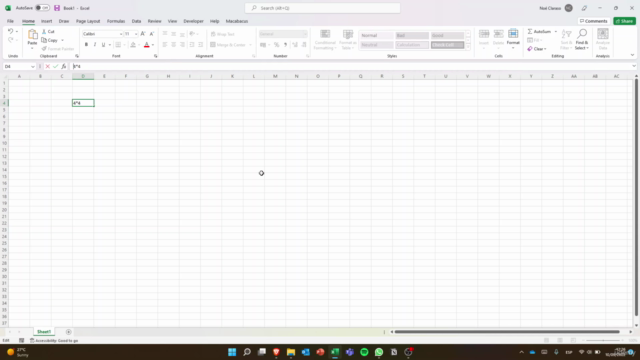Open the Underline style dropdown arrow
The width and height of the screenshot is (640, 360).
pos(109,44)
